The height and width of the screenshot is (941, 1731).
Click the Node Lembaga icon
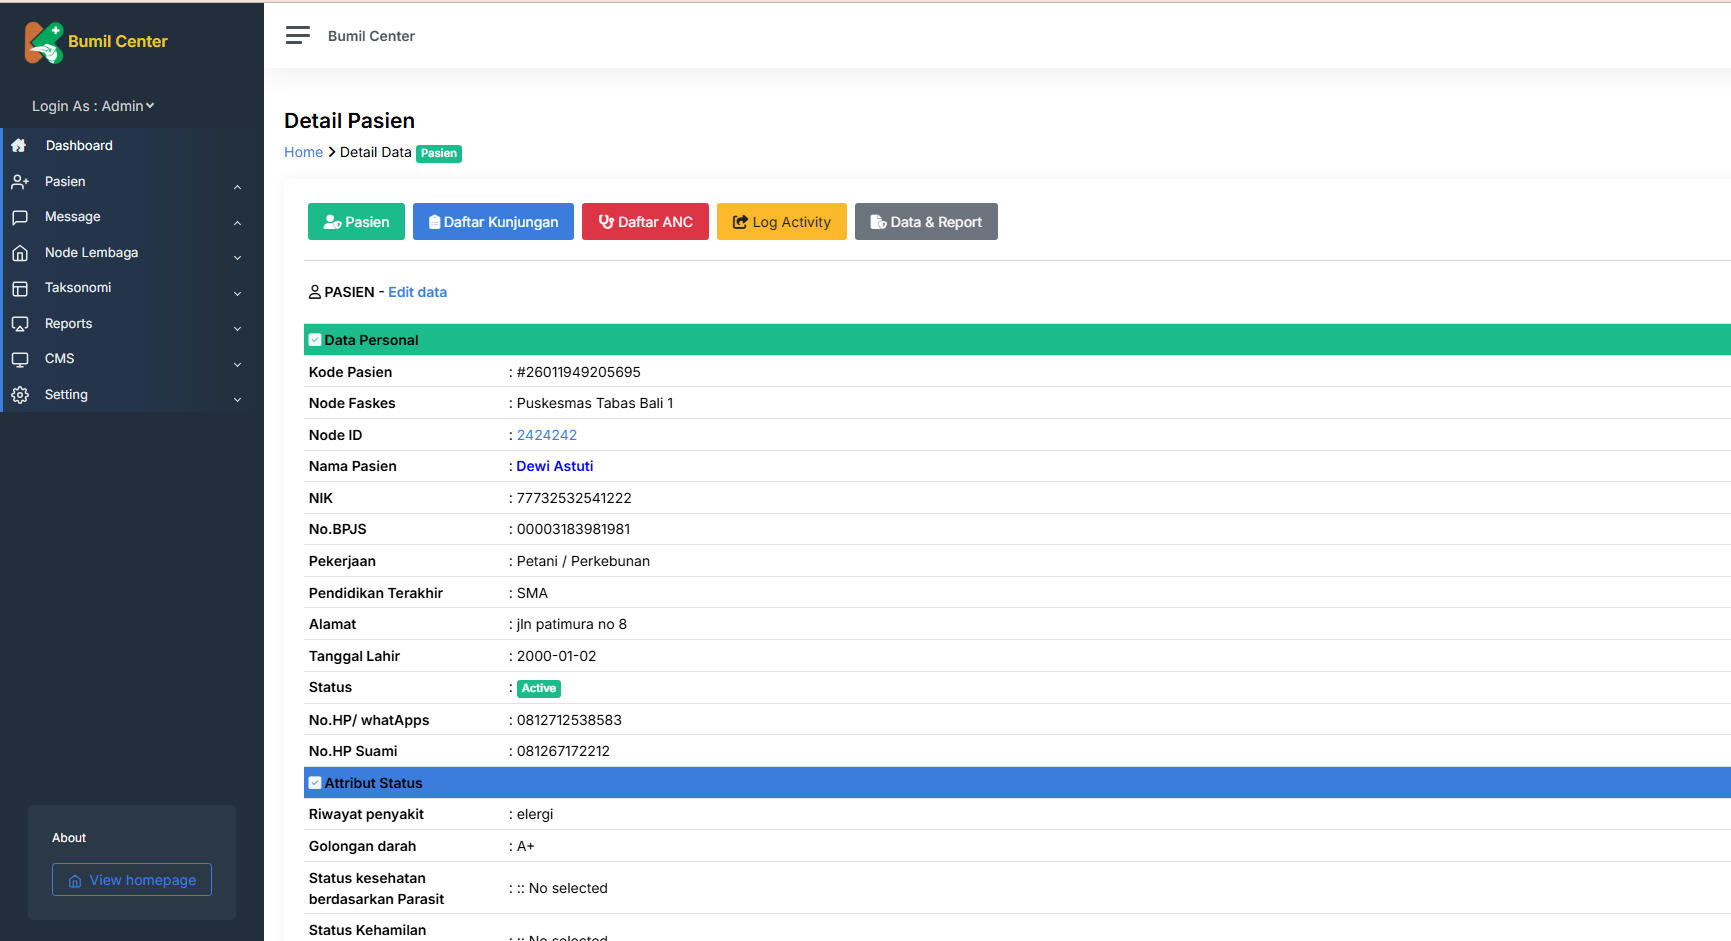pyautogui.click(x=19, y=252)
